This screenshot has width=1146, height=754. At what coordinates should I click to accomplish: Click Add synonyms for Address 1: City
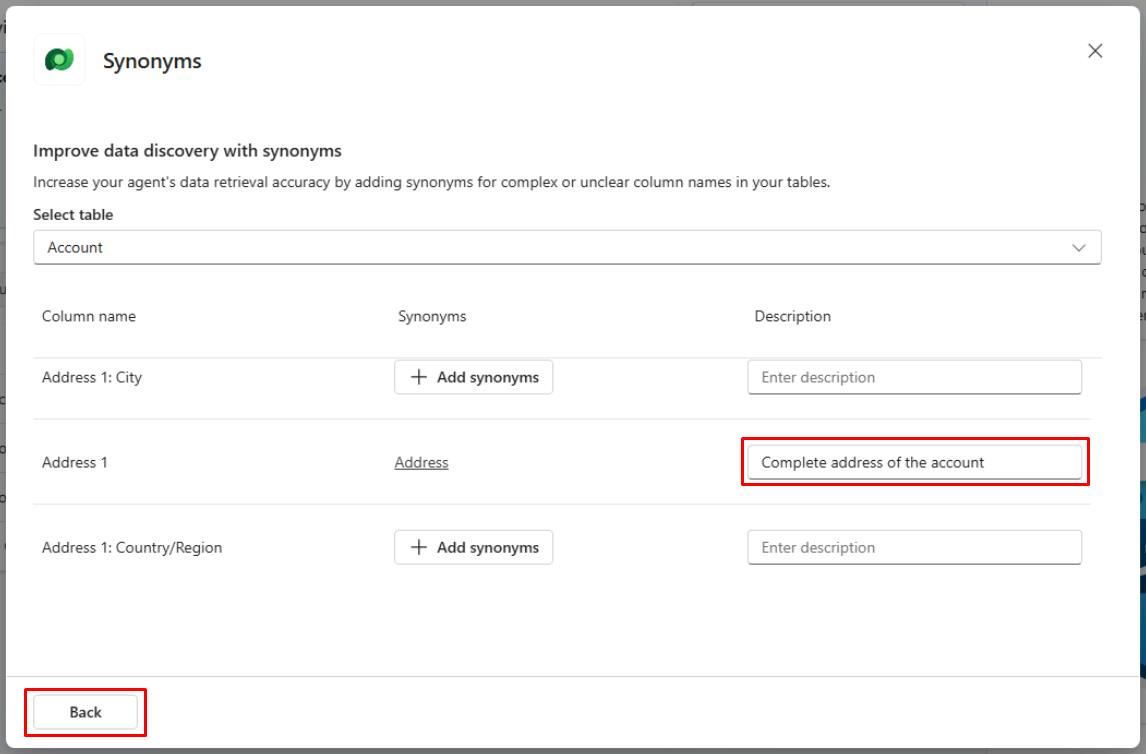(x=473, y=377)
